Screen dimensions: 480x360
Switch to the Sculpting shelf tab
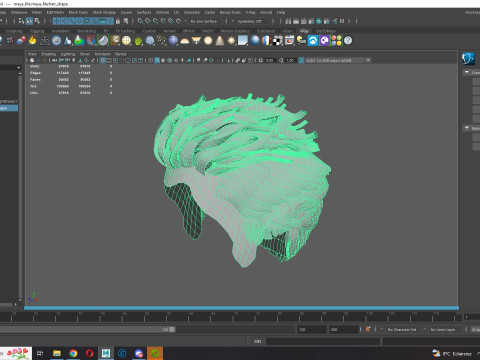[14, 31]
